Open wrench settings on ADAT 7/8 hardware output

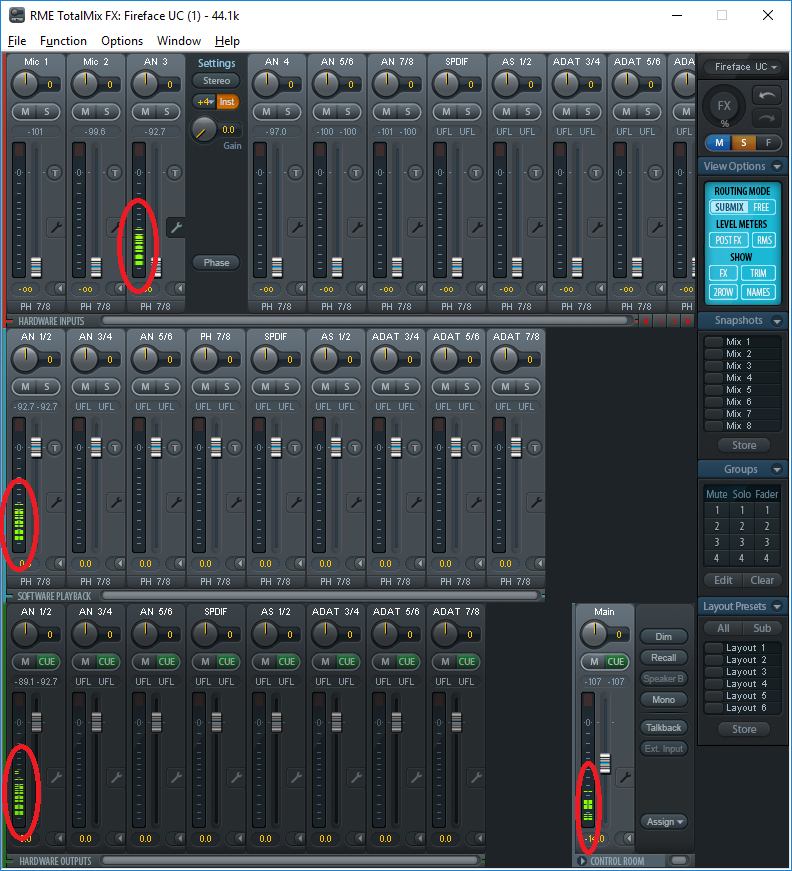[475, 777]
